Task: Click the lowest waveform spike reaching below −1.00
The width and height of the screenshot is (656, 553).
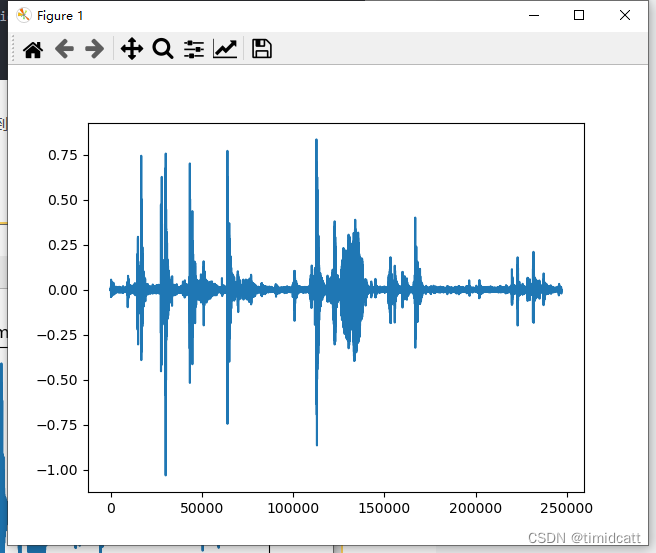Action: [x=166, y=469]
